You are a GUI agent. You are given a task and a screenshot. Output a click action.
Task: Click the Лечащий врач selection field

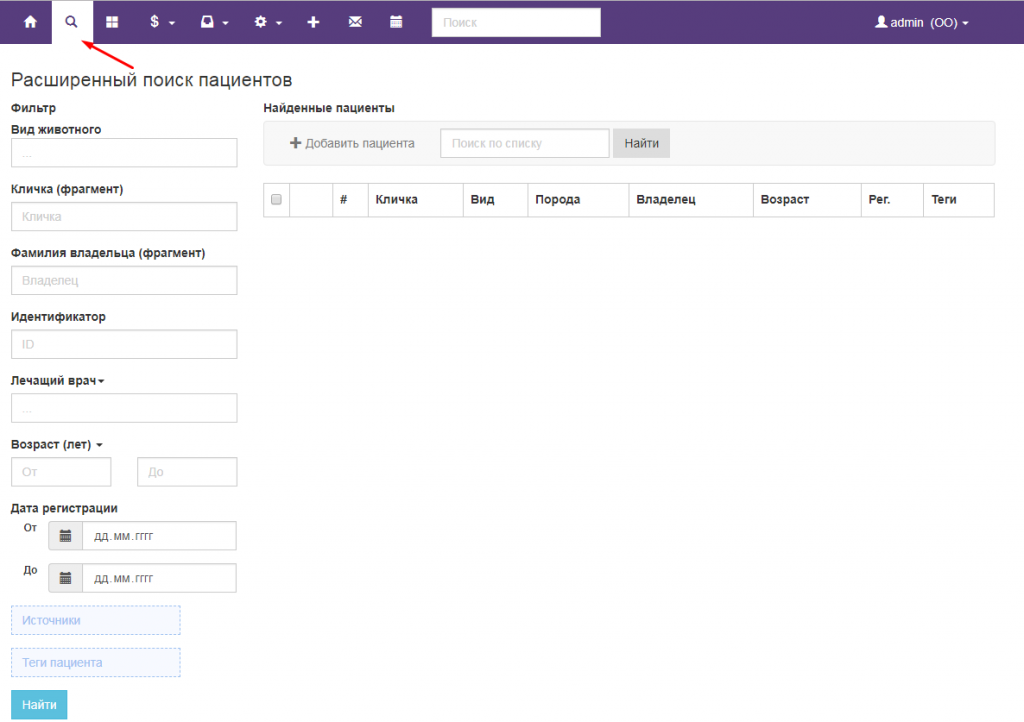(124, 408)
